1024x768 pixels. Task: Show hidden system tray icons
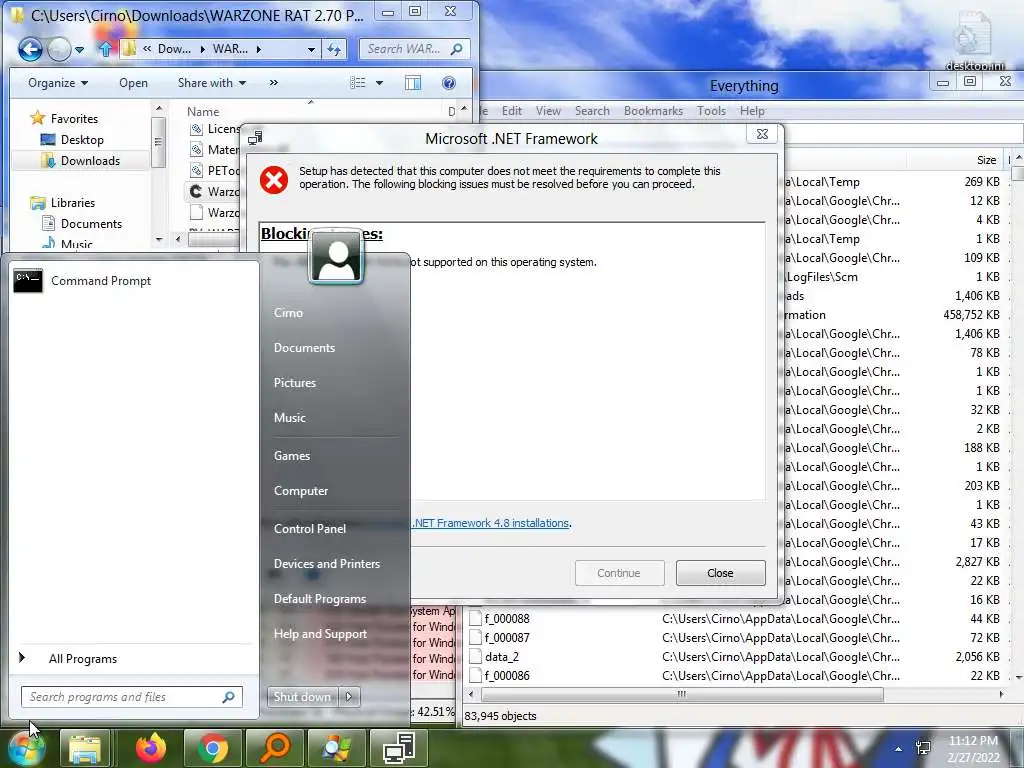click(x=899, y=749)
